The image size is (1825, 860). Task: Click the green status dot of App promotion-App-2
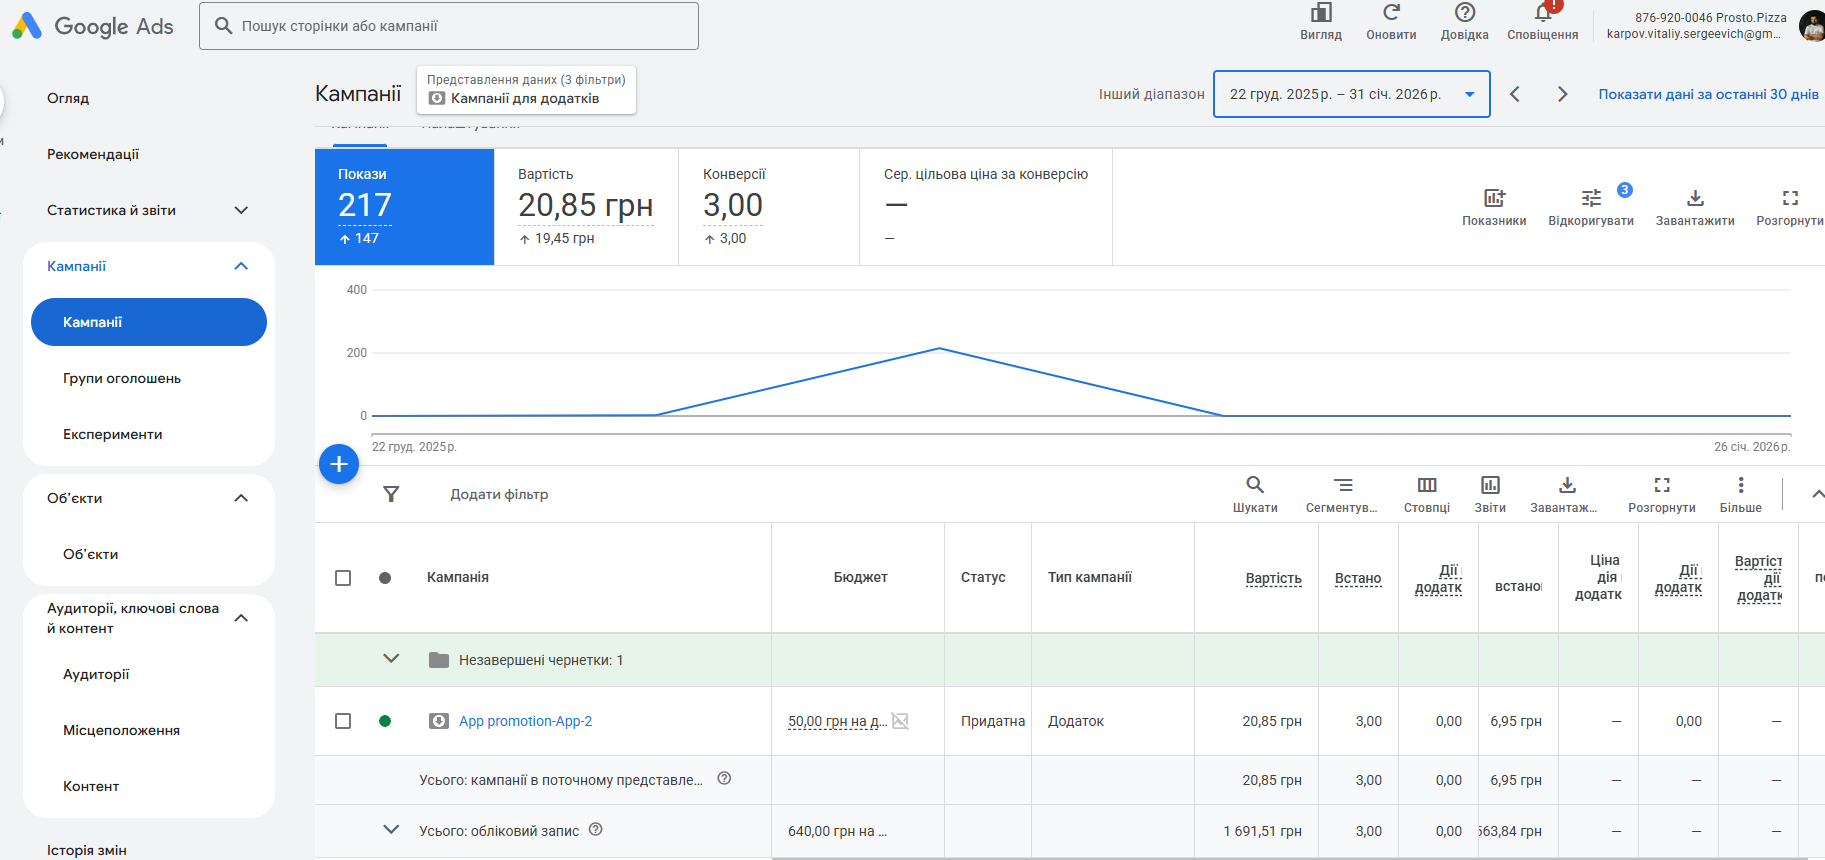coord(385,721)
